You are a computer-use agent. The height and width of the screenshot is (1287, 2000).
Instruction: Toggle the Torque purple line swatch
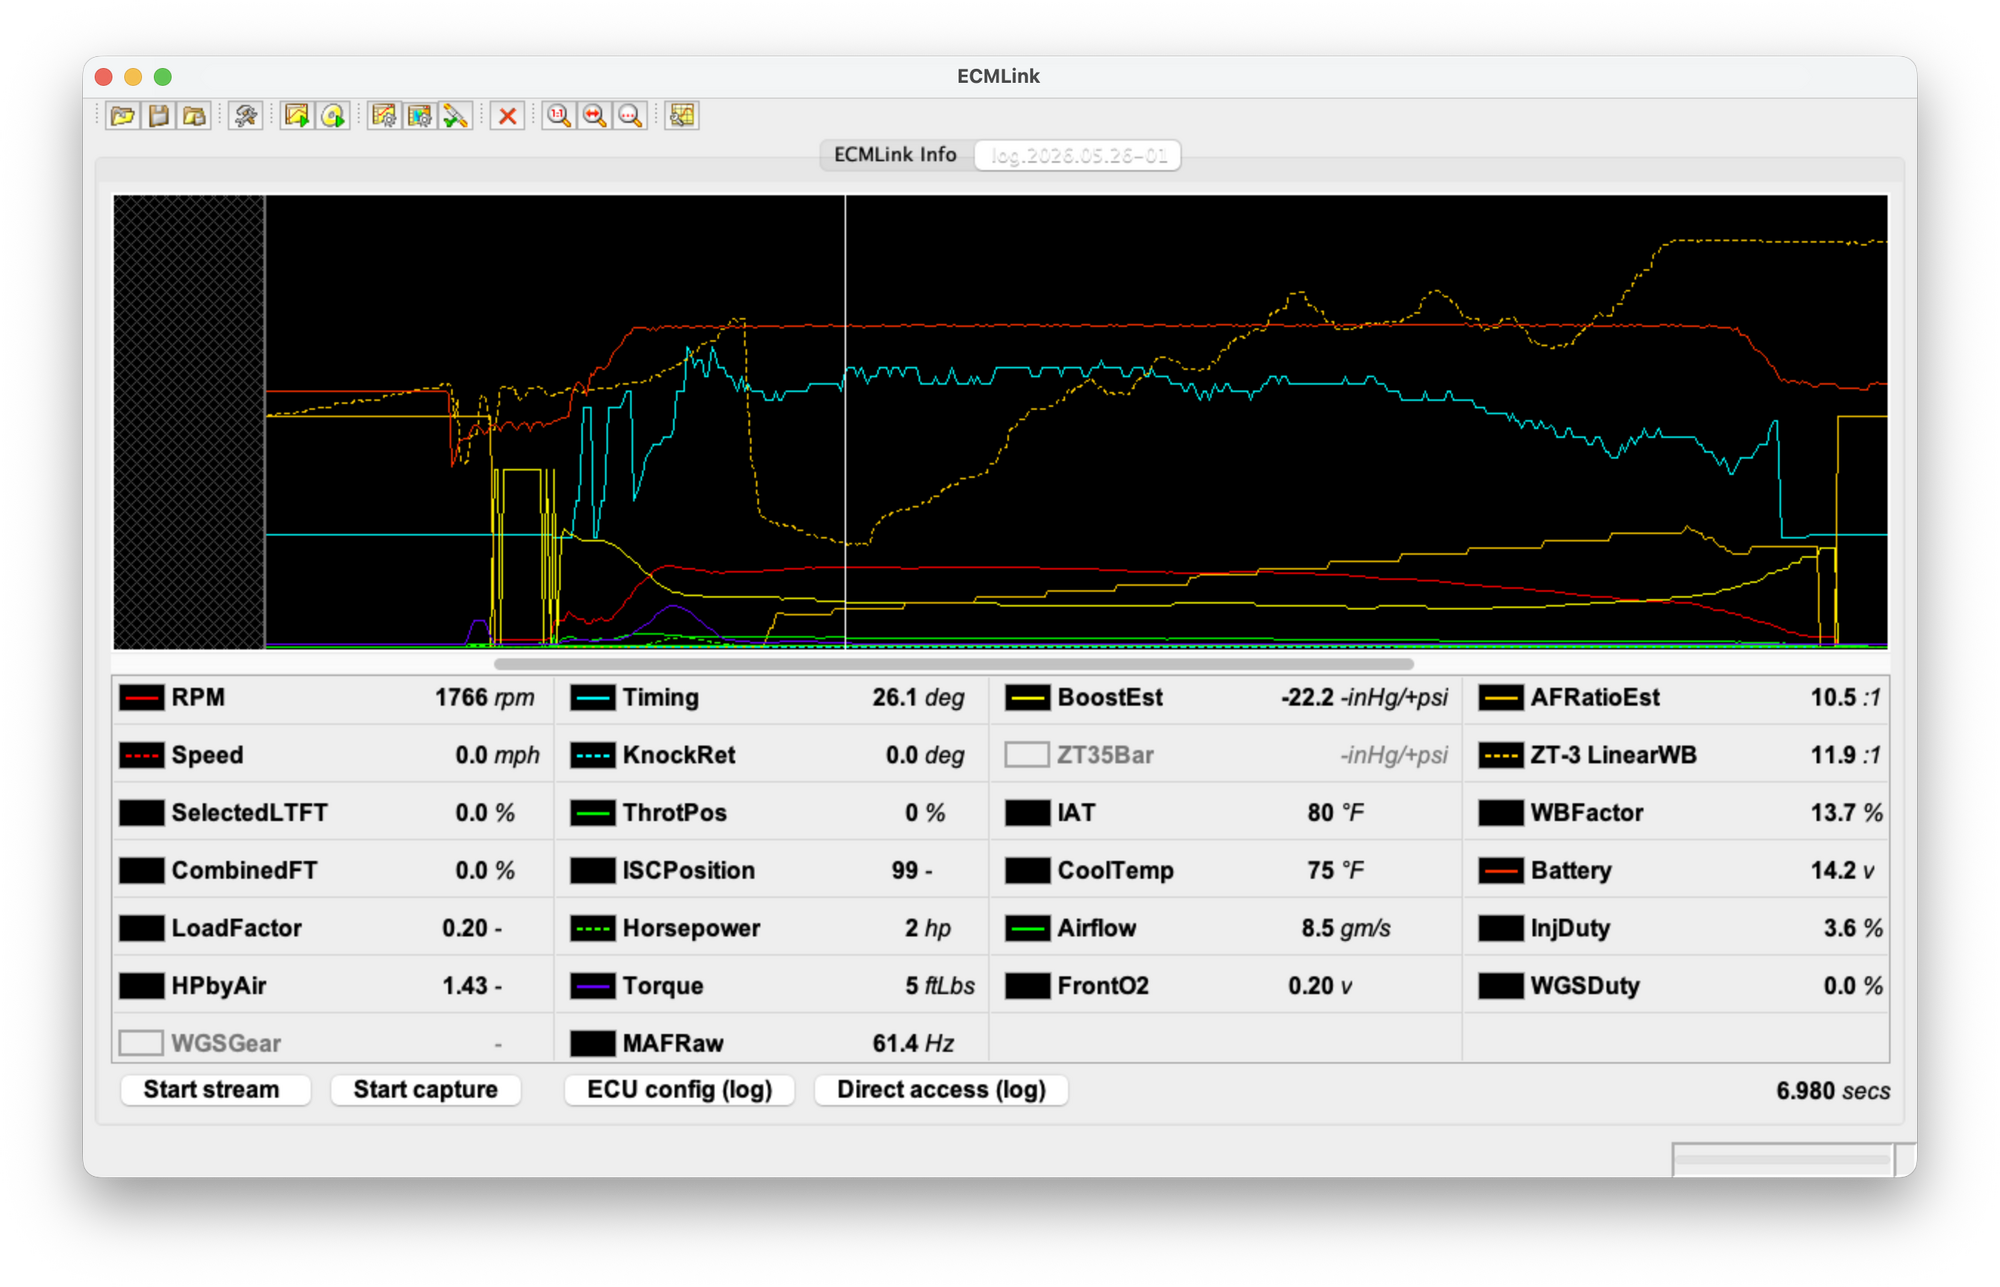[593, 986]
